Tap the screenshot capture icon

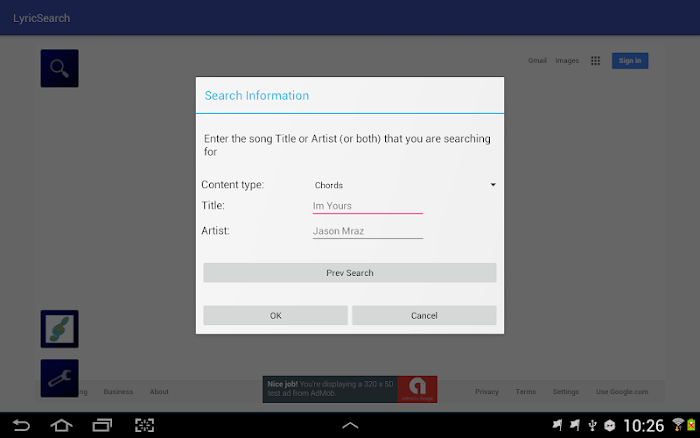[145, 425]
